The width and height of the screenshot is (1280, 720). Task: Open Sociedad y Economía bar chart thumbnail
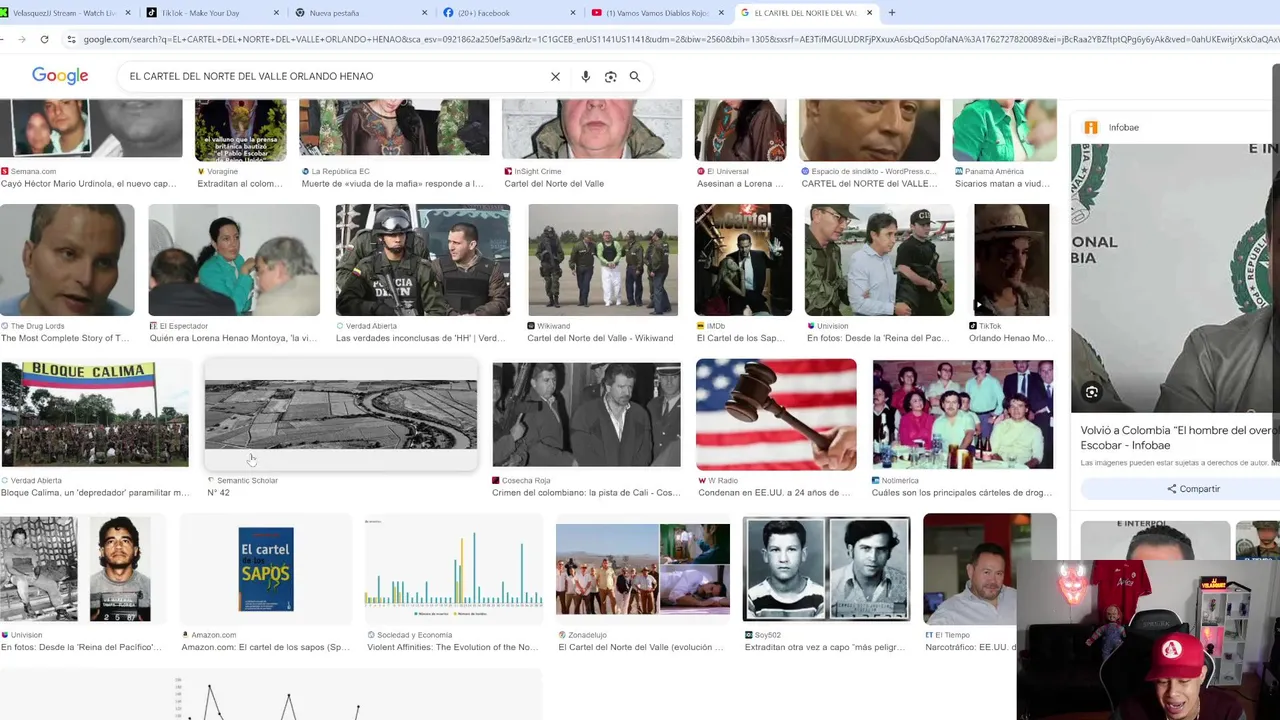[x=454, y=569]
